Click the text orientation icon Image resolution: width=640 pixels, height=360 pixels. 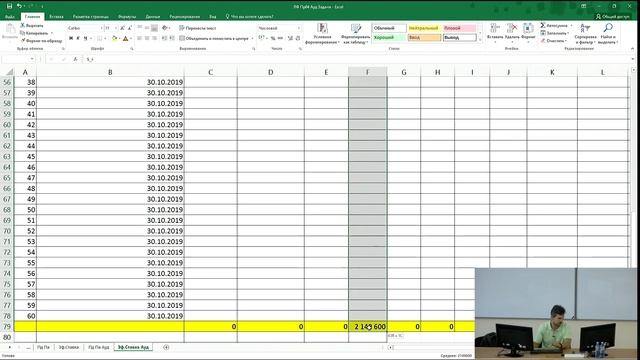pyautogui.click(x=165, y=28)
